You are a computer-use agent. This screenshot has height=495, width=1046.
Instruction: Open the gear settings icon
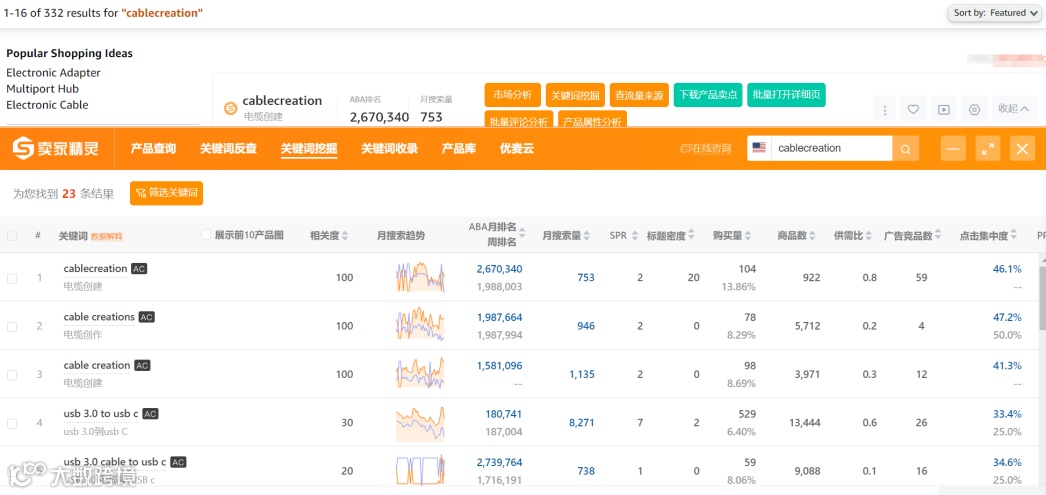(974, 109)
